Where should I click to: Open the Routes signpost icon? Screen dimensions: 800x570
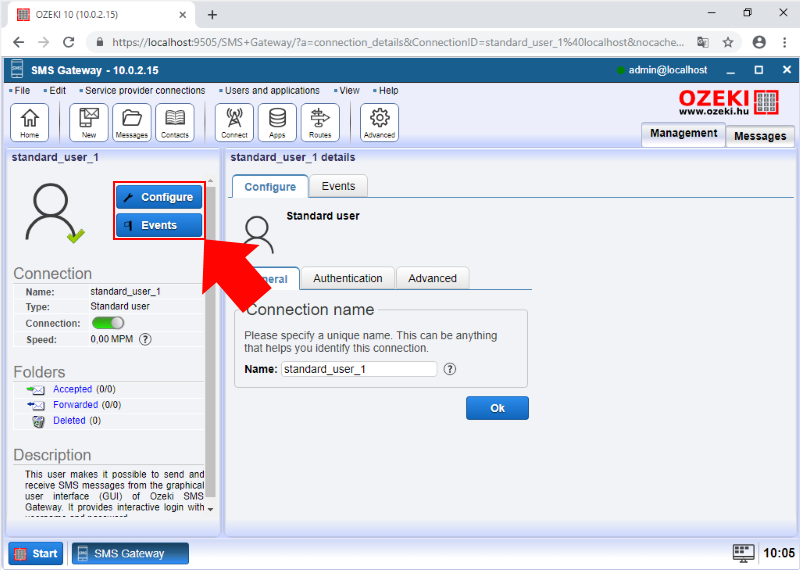click(320, 122)
